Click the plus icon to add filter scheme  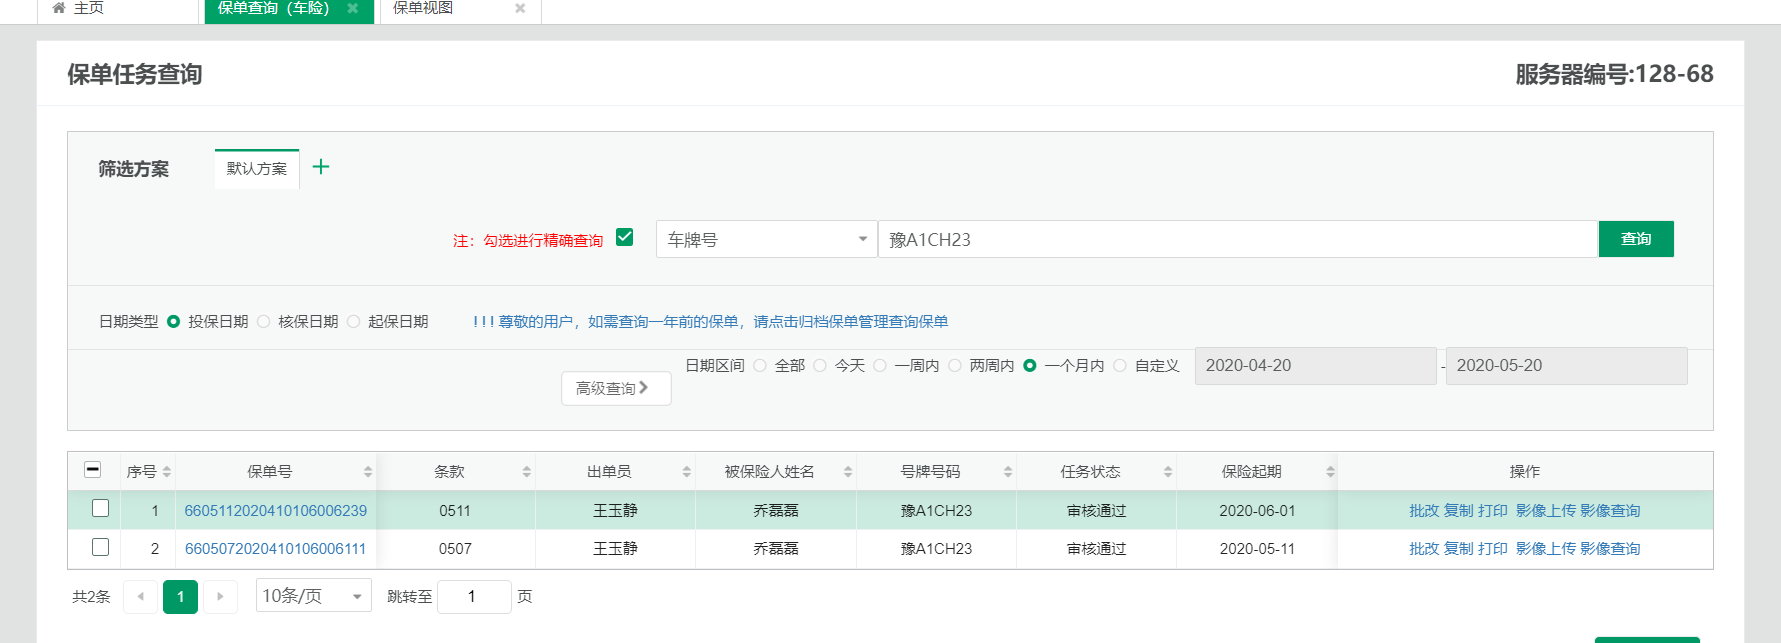click(x=321, y=167)
